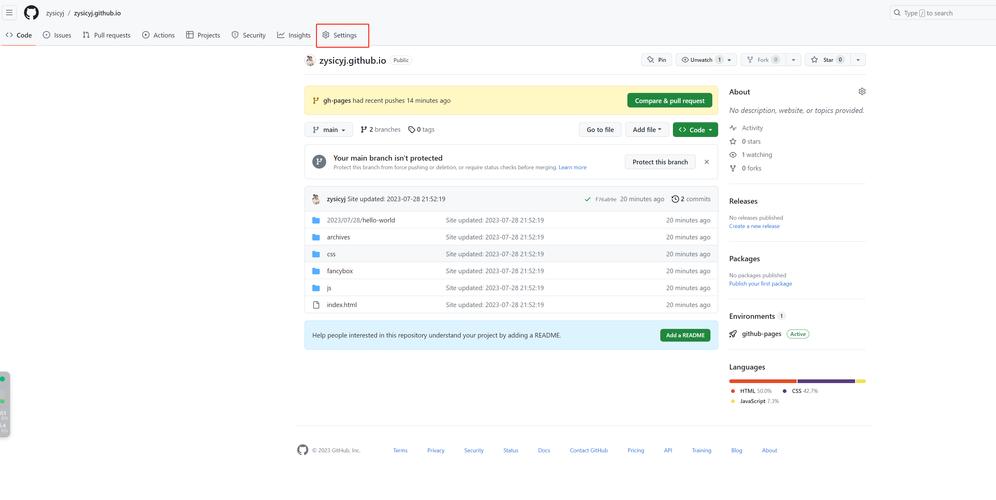
Task: Click Publish your first package
Action: (760, 284)
